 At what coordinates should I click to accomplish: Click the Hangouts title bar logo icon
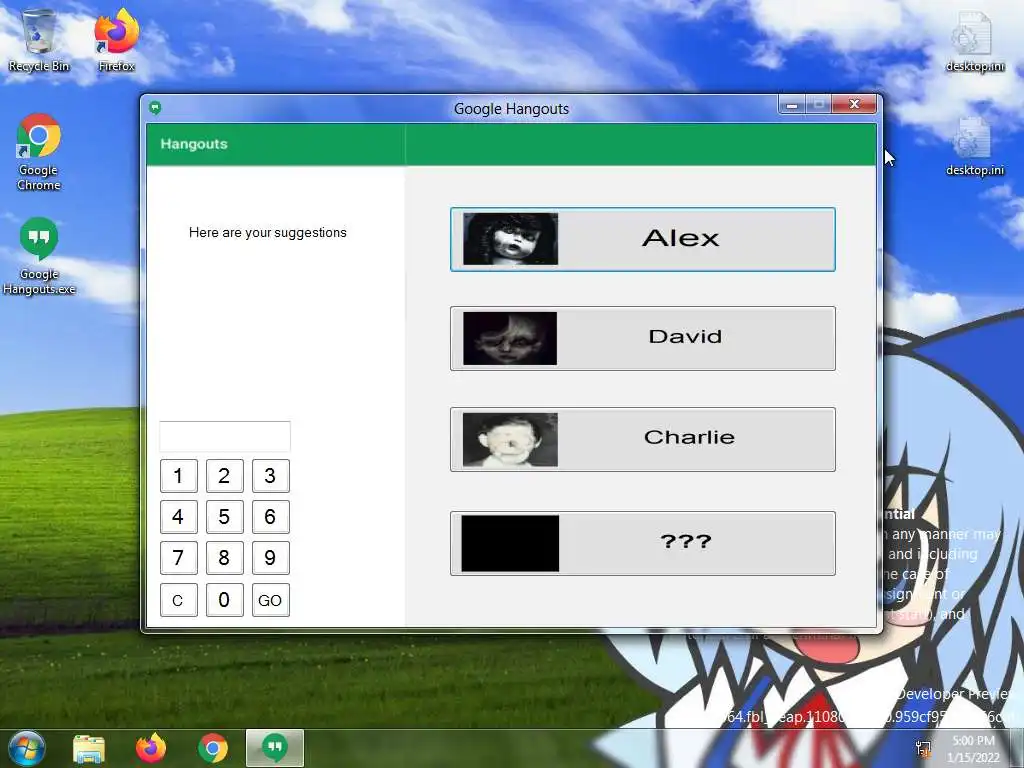point(155,108)
